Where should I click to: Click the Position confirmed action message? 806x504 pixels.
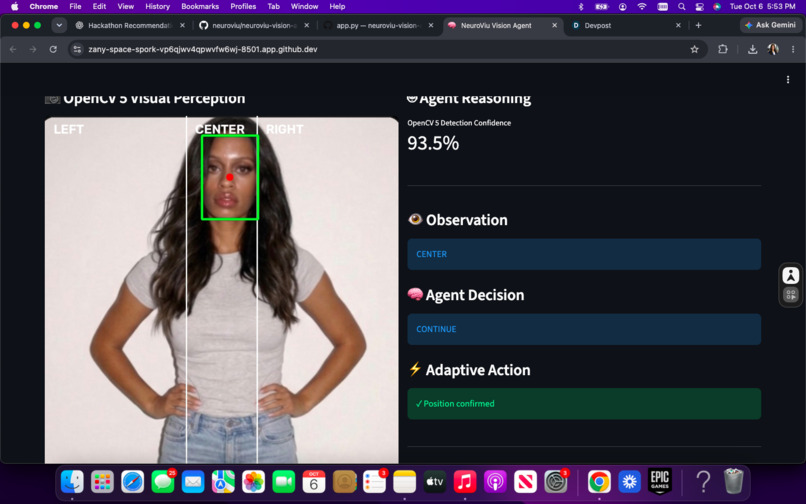[584, 404]
